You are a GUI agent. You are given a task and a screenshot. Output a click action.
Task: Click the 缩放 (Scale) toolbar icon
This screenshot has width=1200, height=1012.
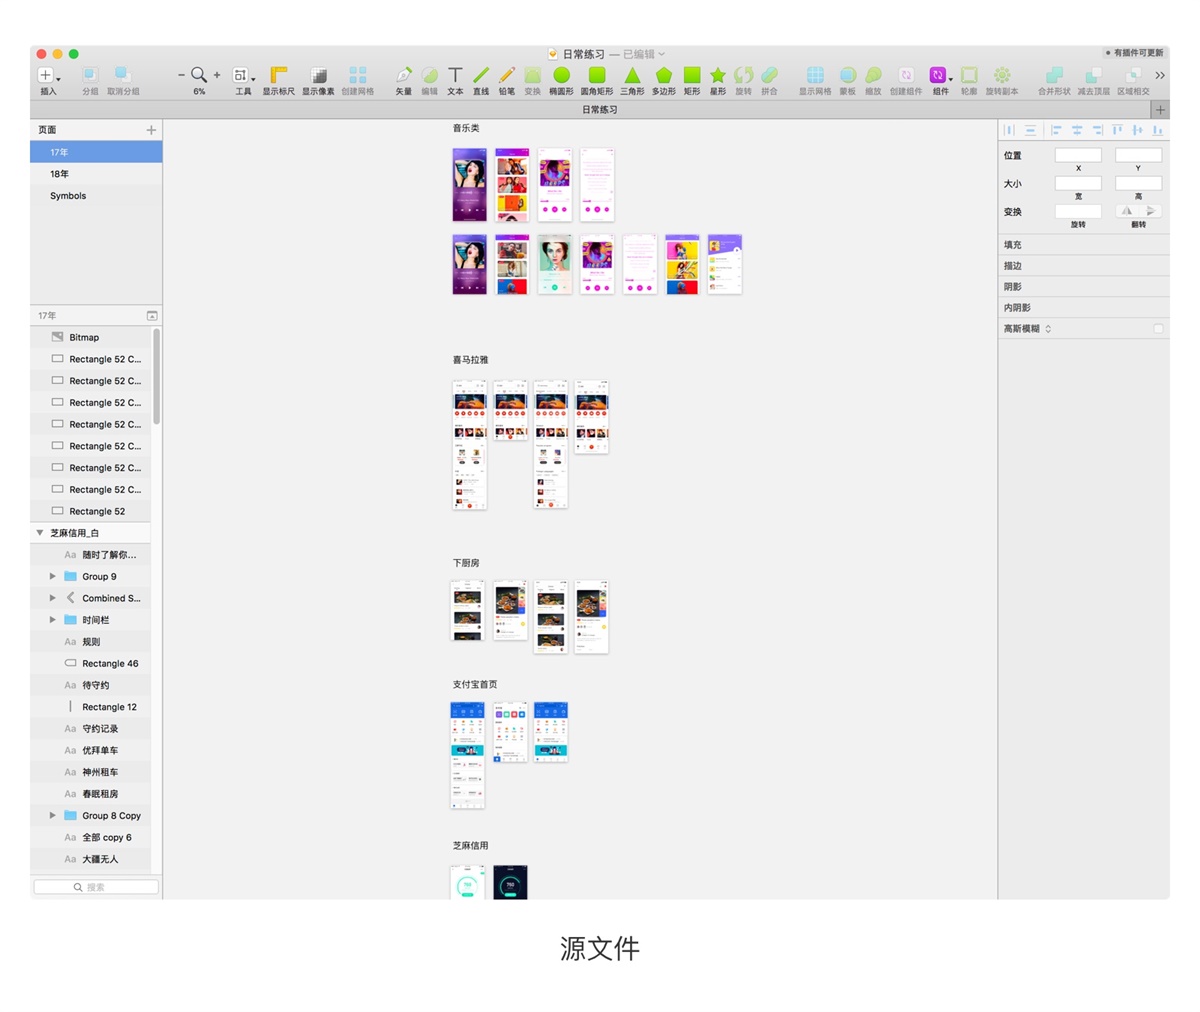[873, 75]
